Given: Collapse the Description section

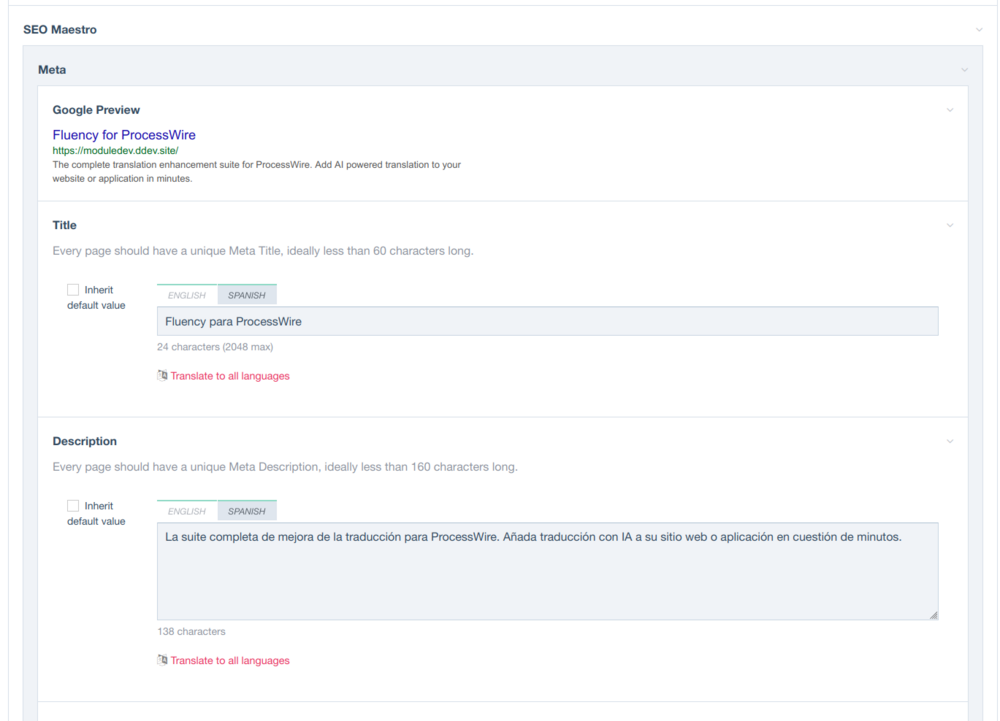Looking at the screenshot, I should [948, 441].
